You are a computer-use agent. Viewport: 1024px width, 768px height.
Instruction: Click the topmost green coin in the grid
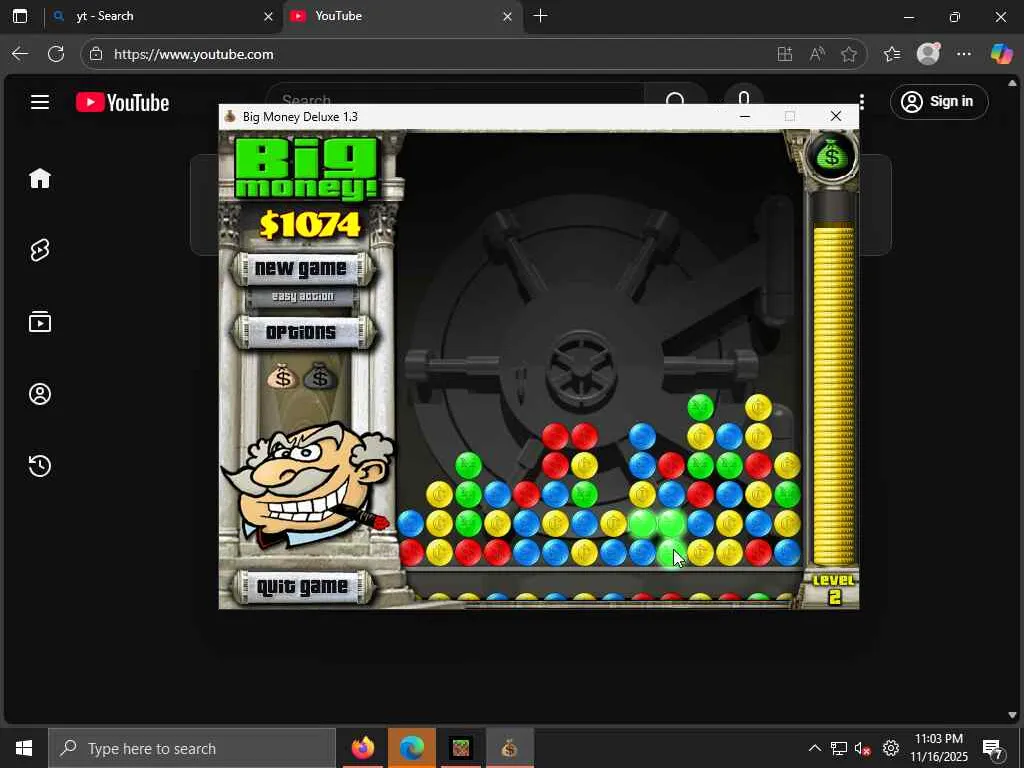pyautogui.click(x=700, y=408)
